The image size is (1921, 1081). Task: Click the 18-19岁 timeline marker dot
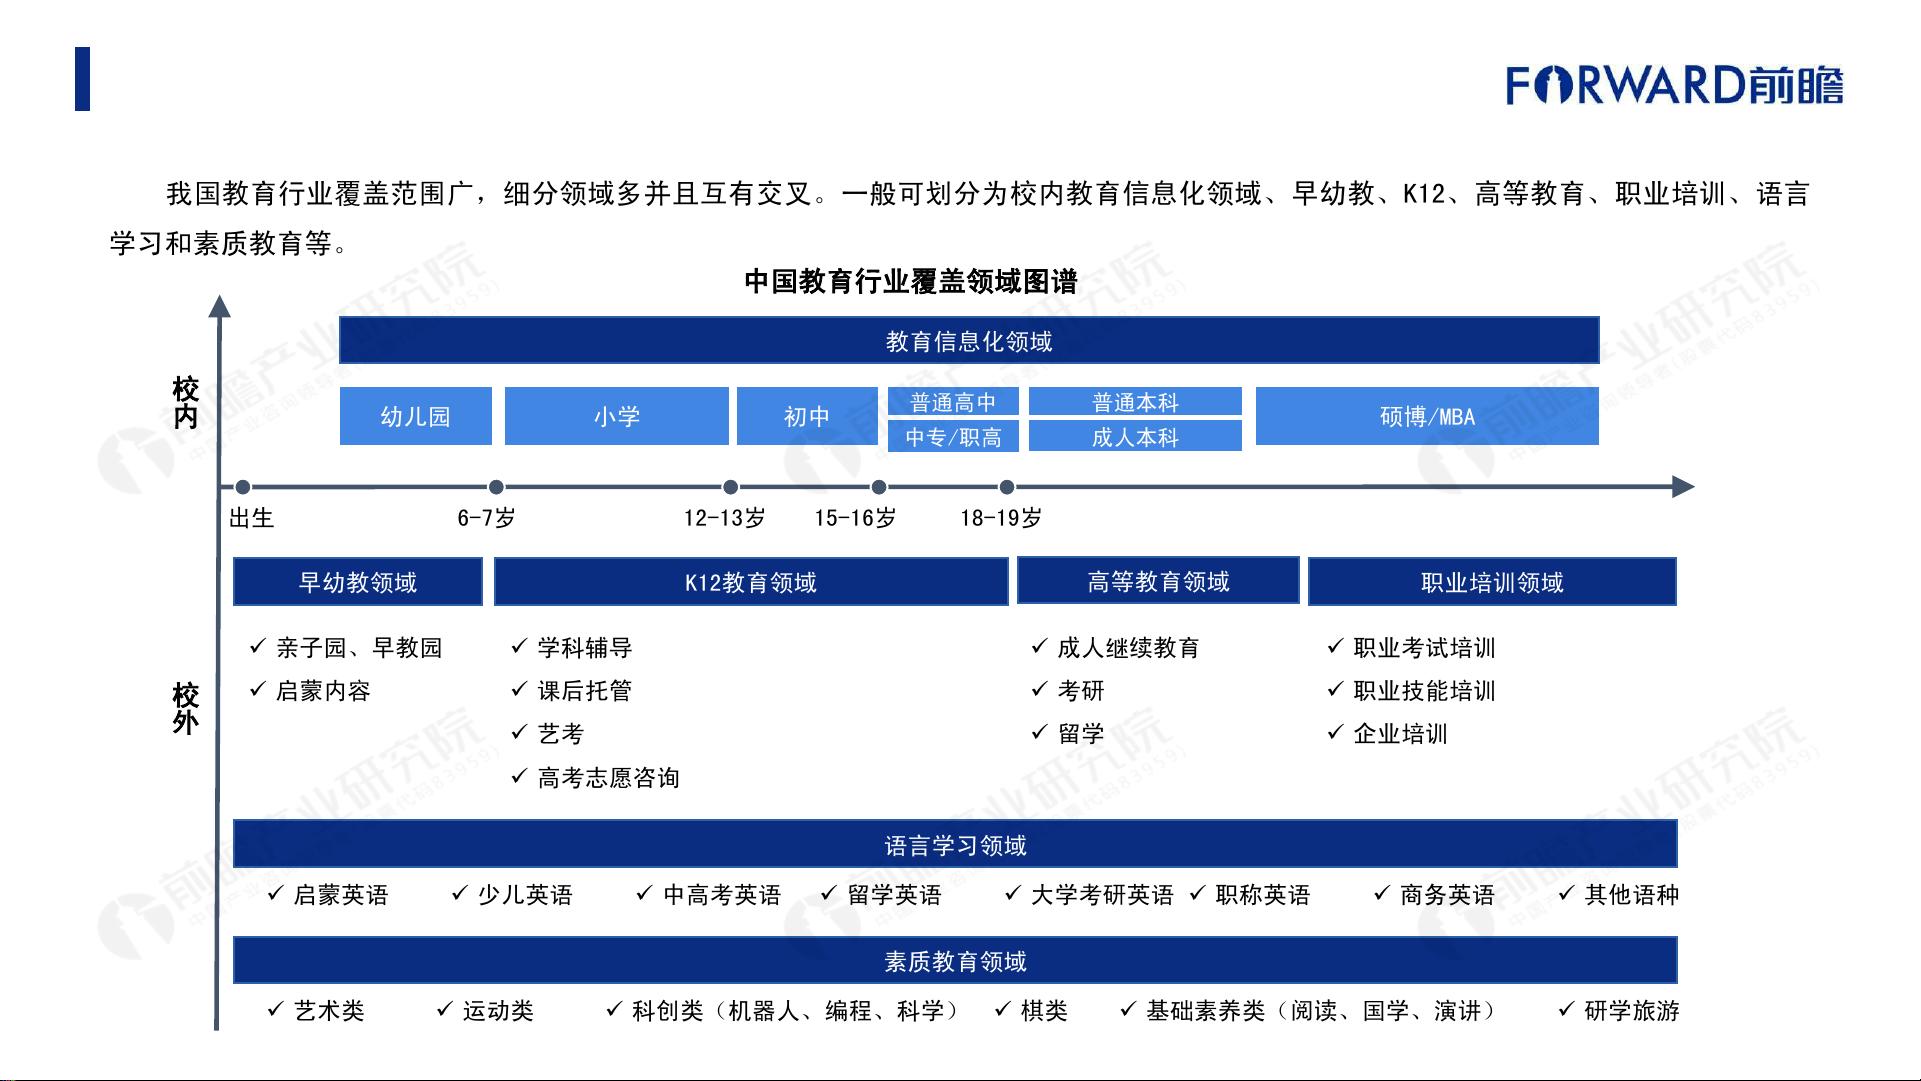click(x=1007, y=487)
